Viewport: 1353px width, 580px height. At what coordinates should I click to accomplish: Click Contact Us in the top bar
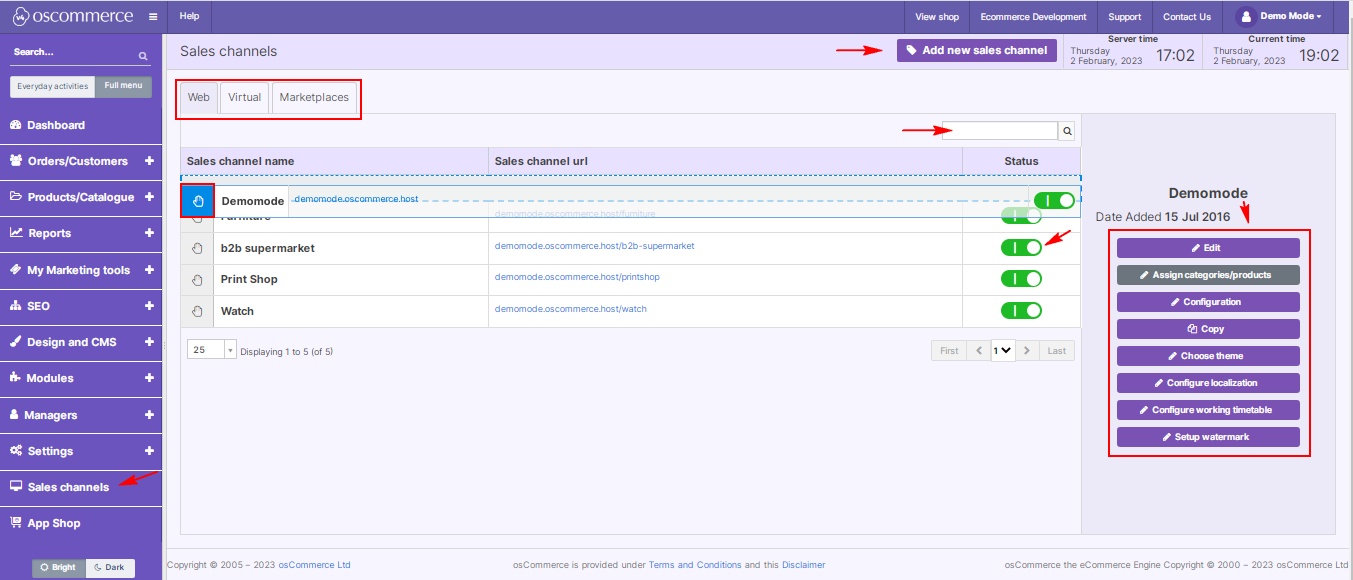pos(1187,17)
